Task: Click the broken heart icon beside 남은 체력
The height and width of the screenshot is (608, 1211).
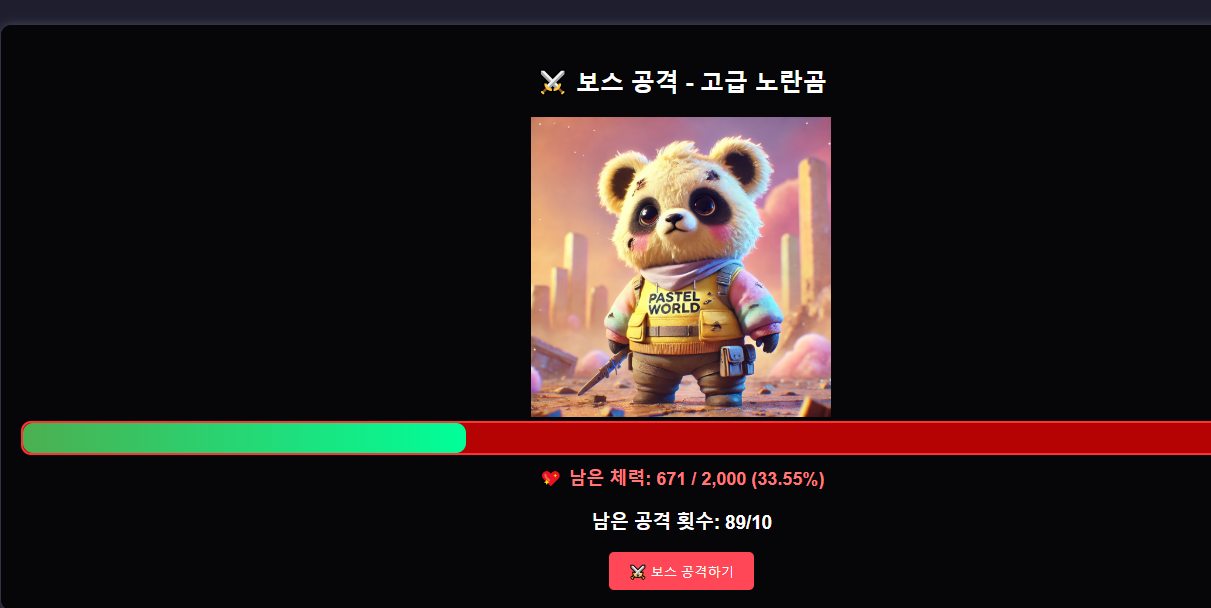Action: [x=550, y=479]
